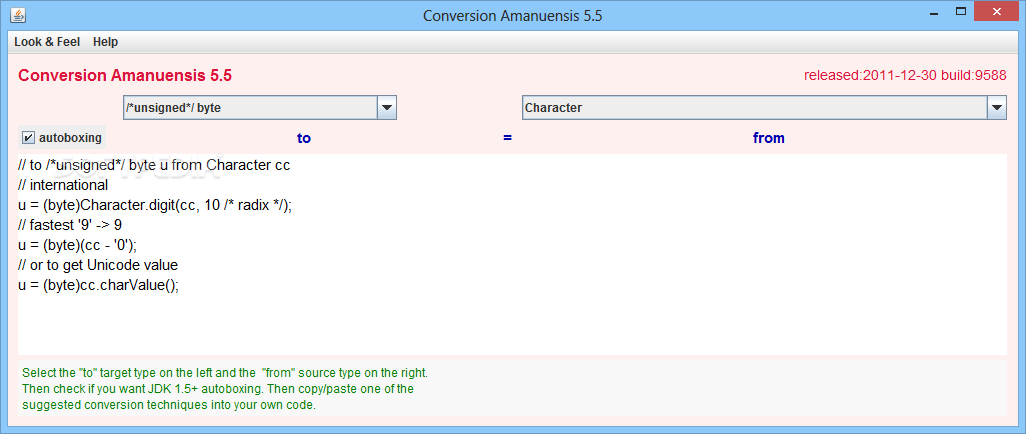1026x434 pixels.
Task: Click the red Conversion Amanuensis 5.5 heading
Action: tap(125, 75)
